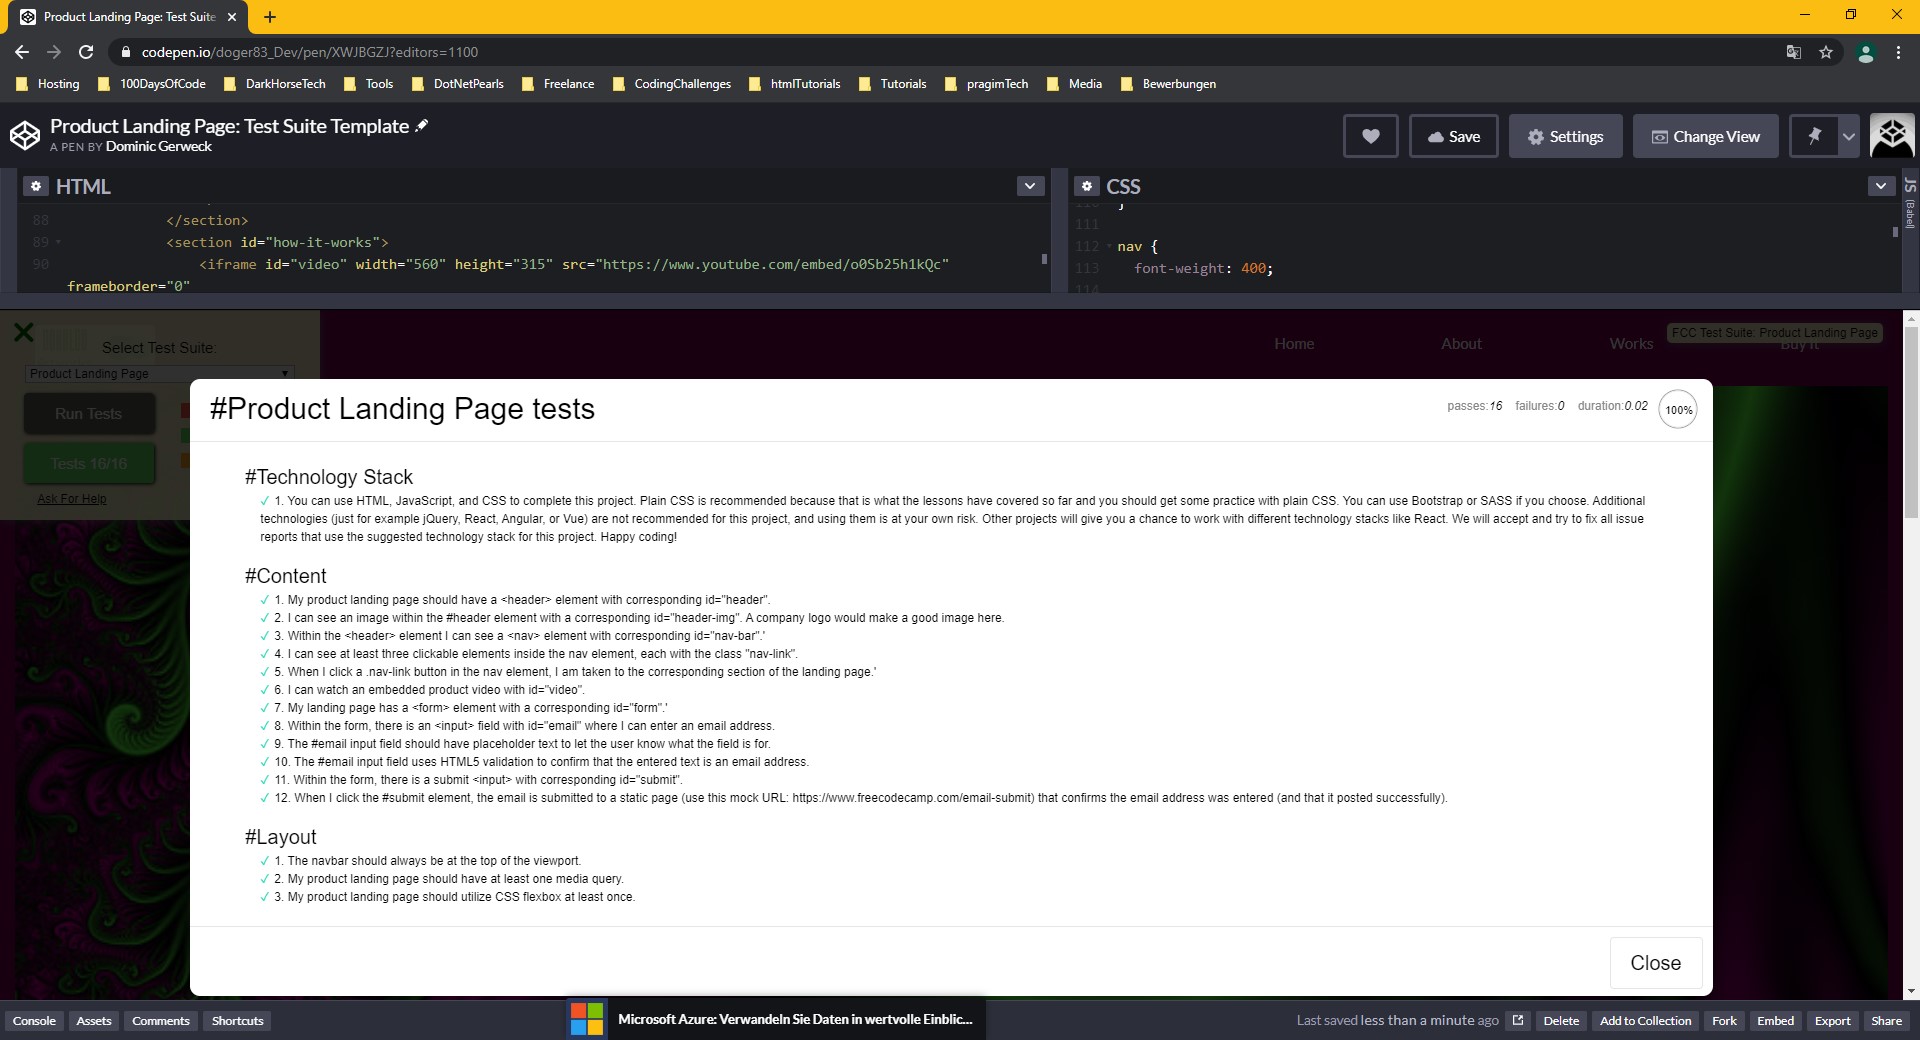Click the Save button

tap(1453, 137)
